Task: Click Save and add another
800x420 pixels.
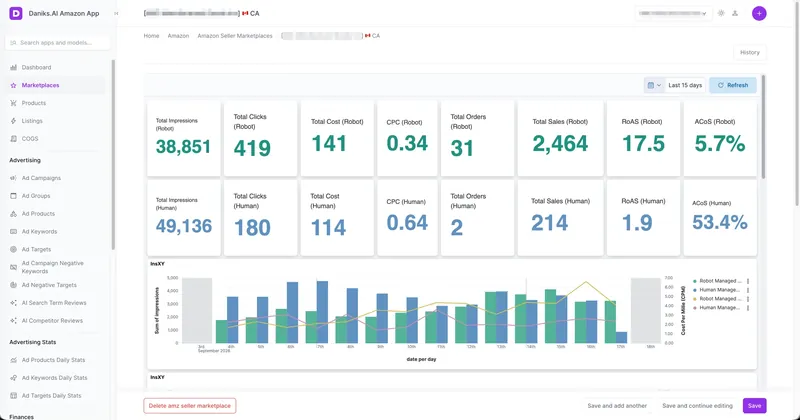Action: tap(617, 406)
